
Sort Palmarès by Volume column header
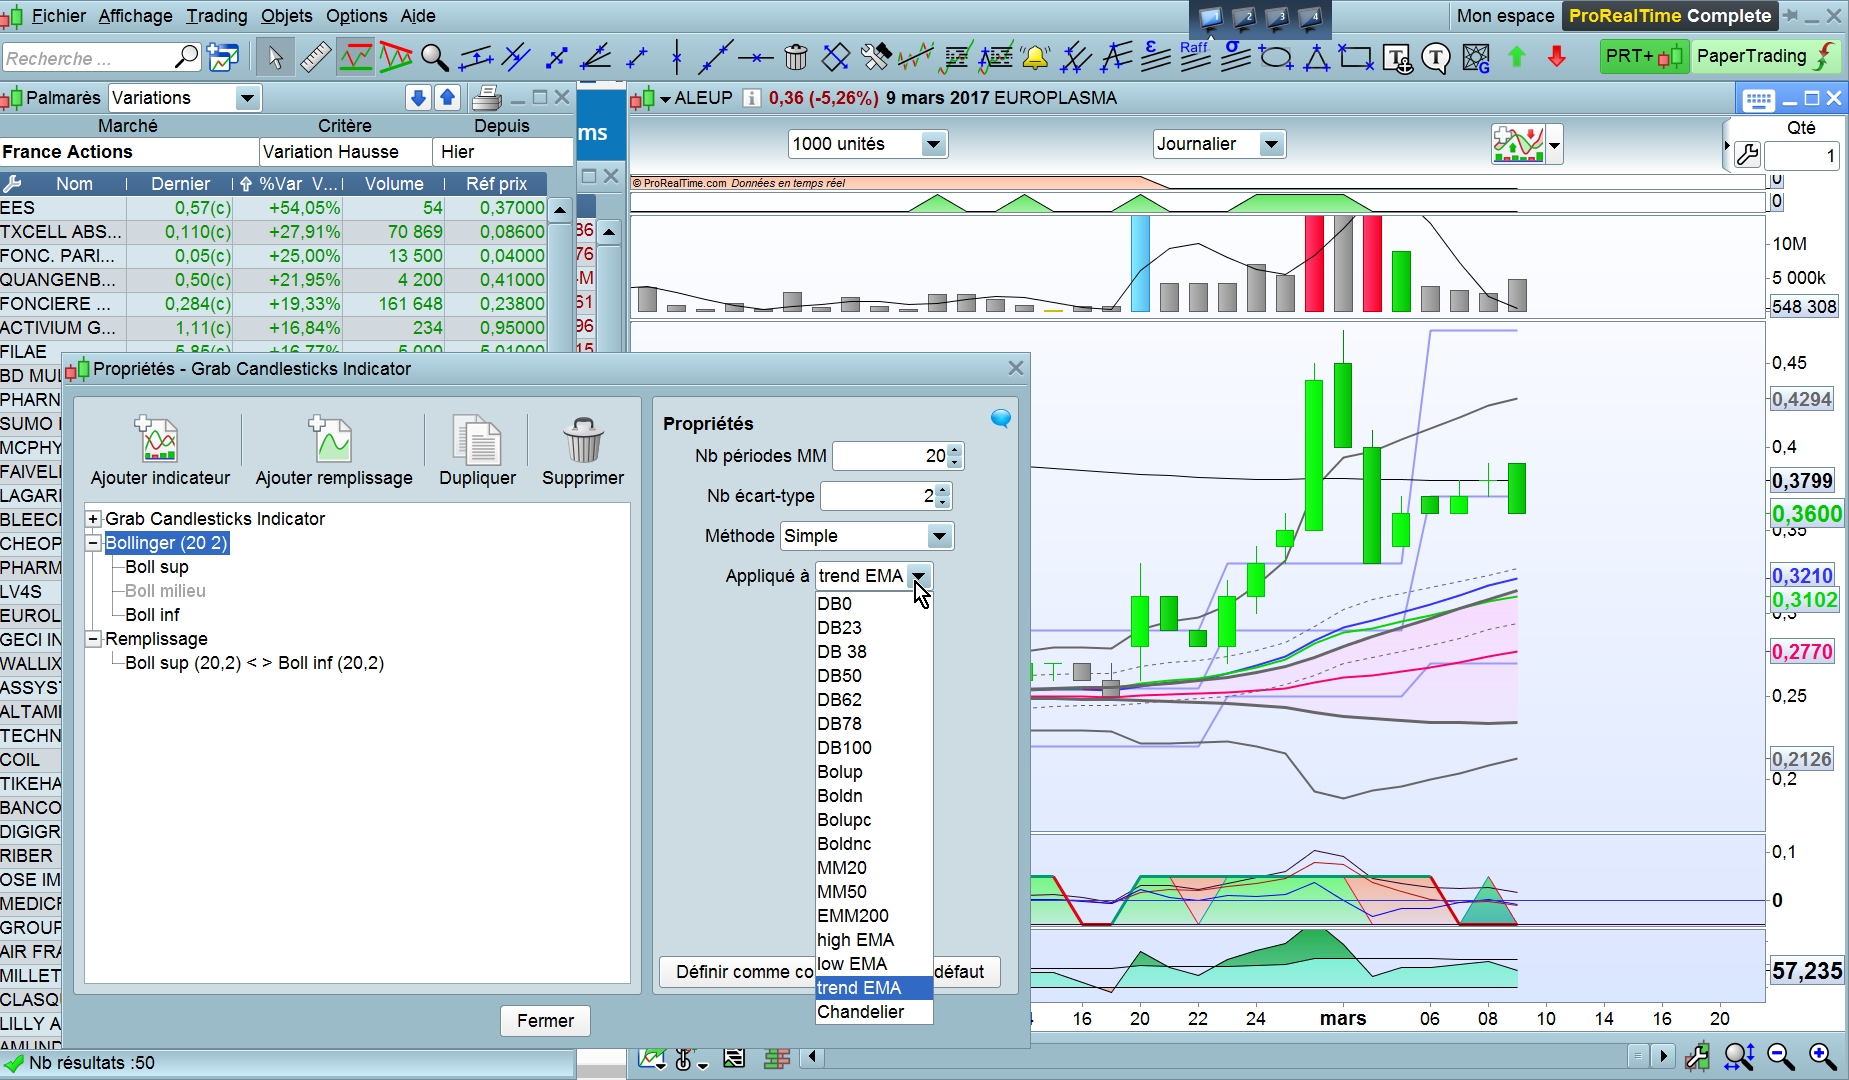[394, 184]
